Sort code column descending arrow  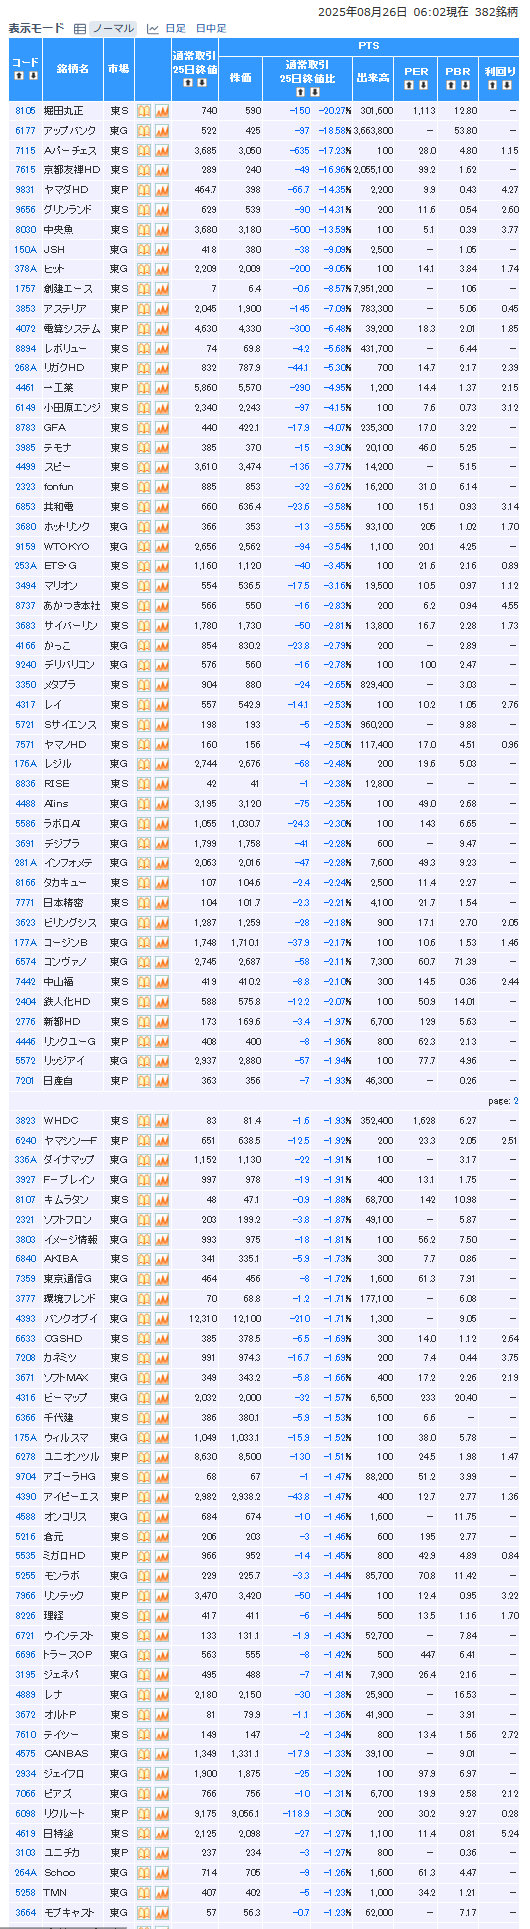(33, 75)
